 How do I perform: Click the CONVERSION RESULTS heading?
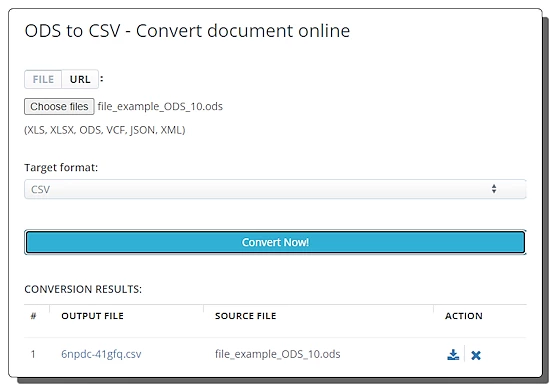(83, 289)
